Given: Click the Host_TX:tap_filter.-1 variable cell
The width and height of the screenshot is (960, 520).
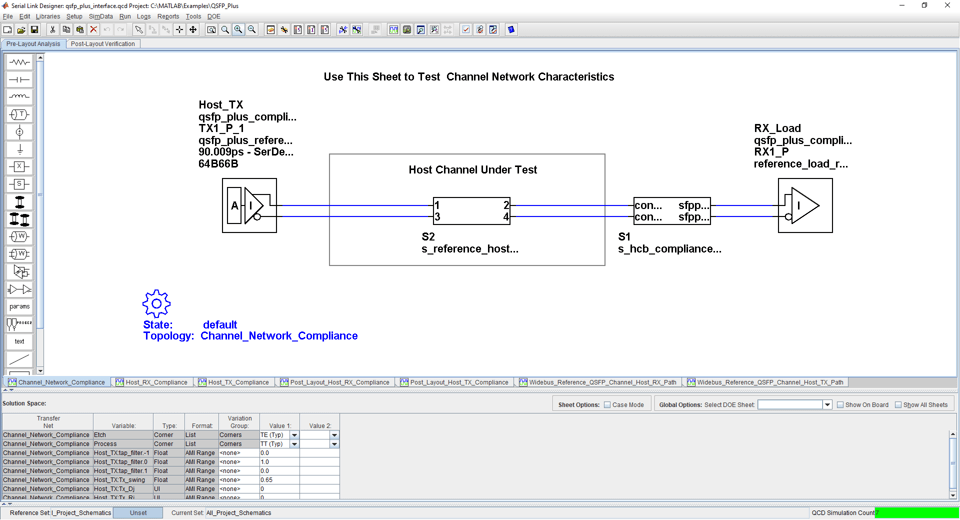Looking at the screenshot, I should [122, 453].
